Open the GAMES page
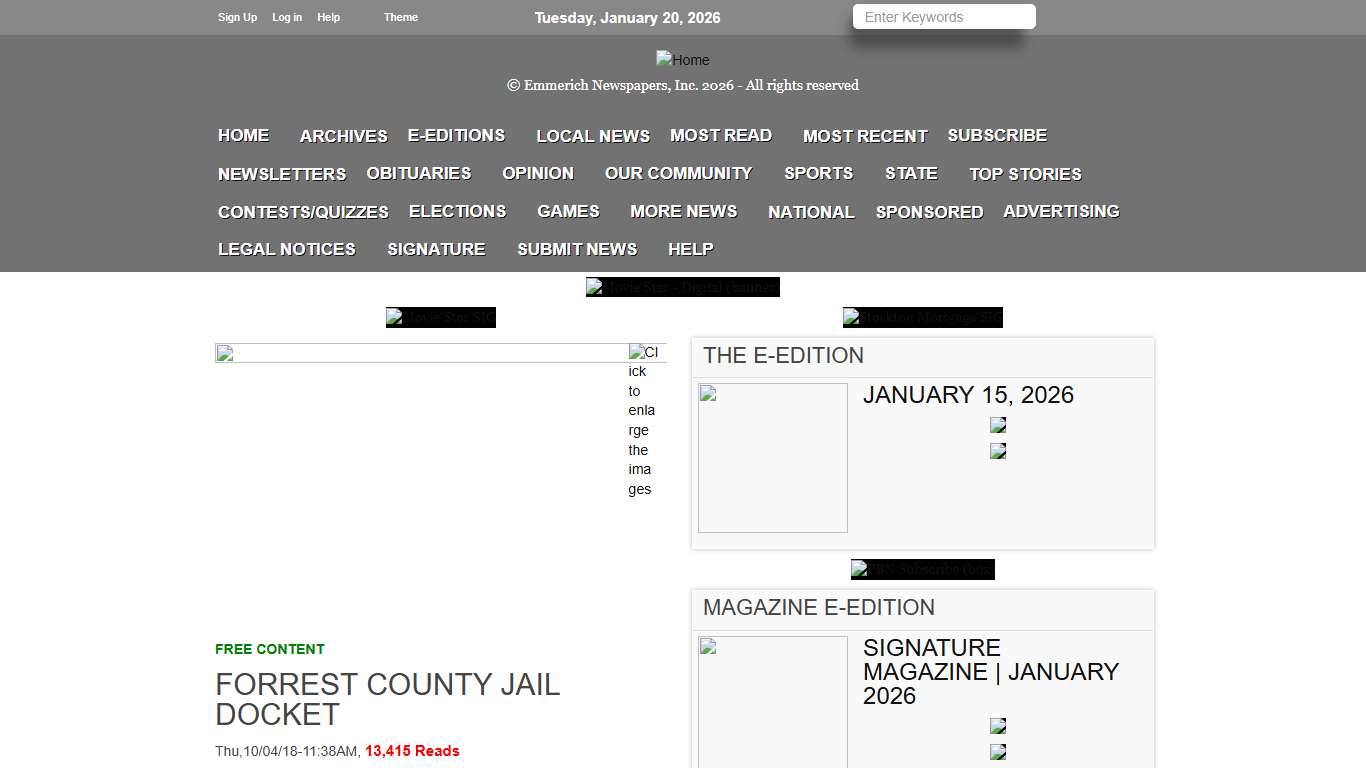 567,211
